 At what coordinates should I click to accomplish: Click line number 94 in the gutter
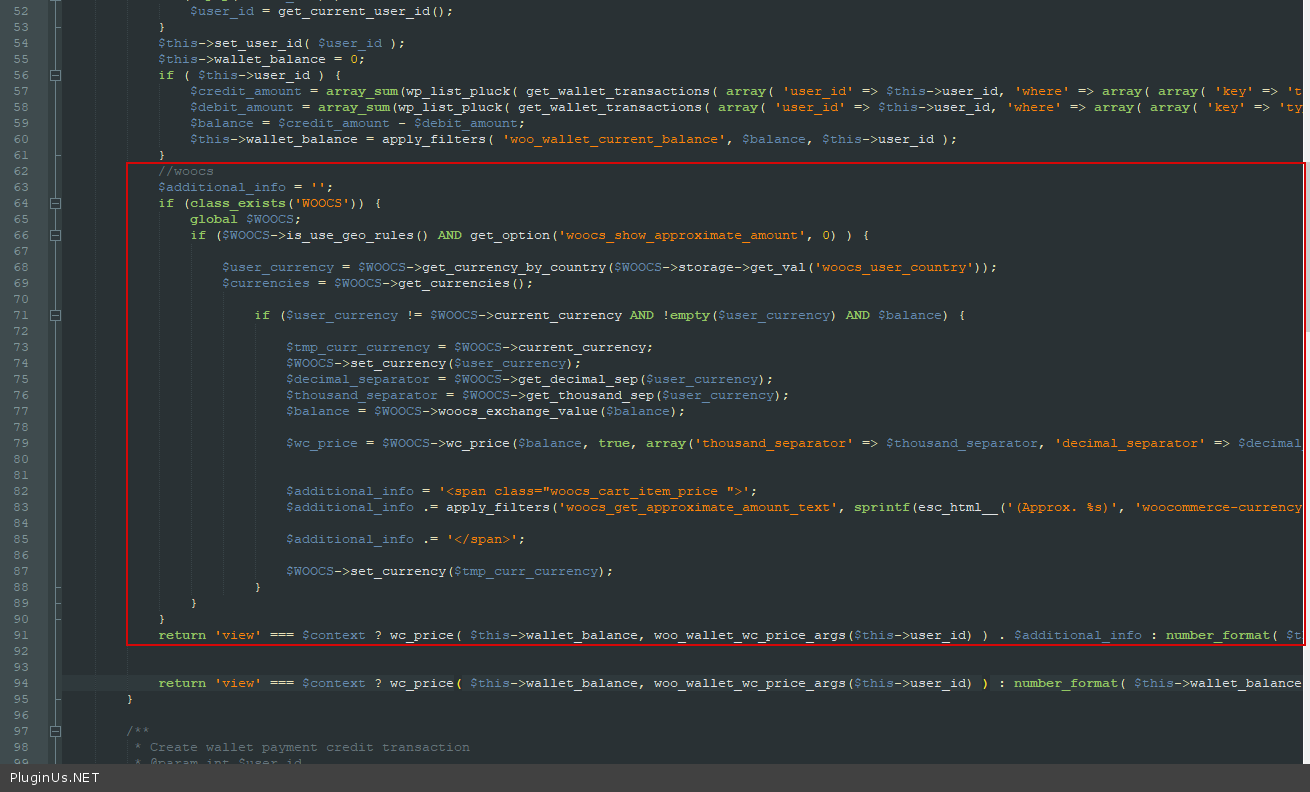(20, 683)
